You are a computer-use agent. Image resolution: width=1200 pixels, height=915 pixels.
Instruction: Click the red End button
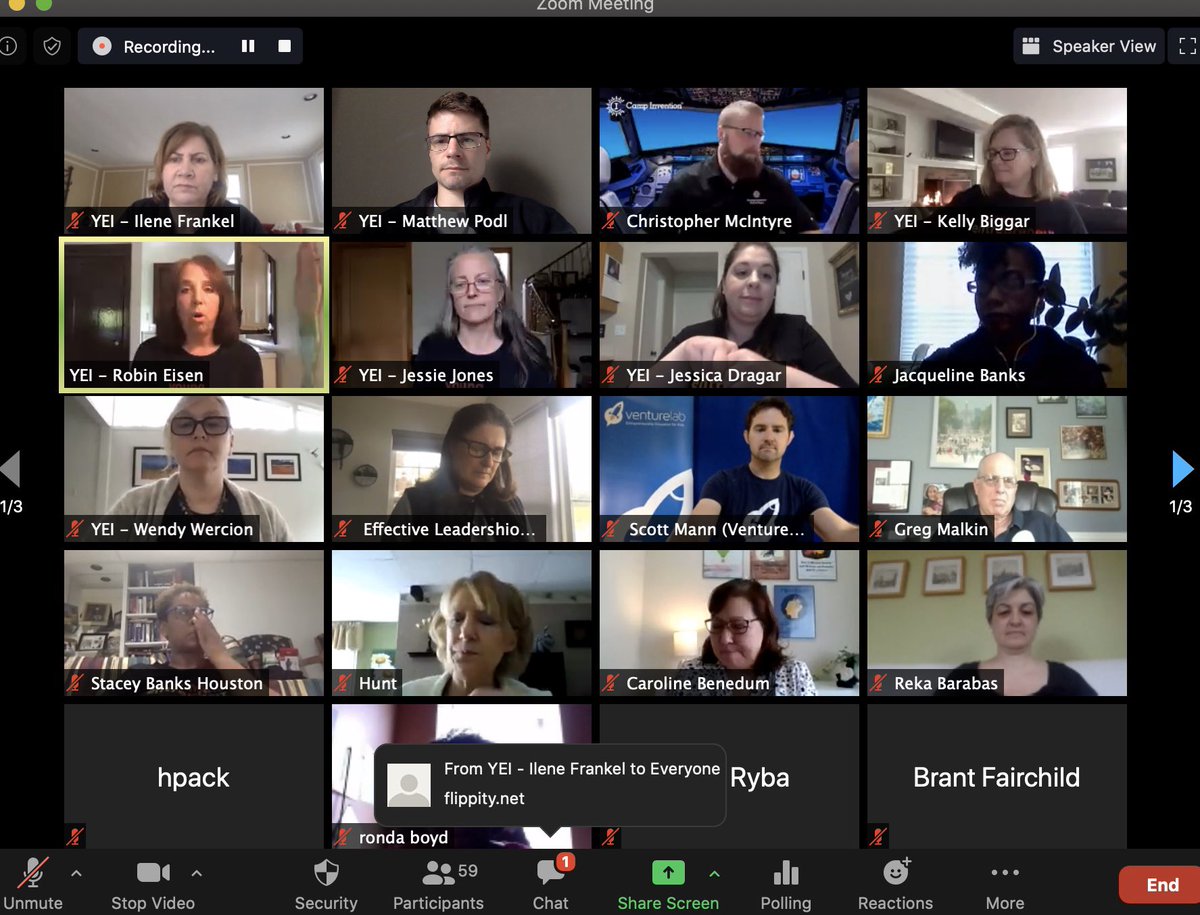1160,885
